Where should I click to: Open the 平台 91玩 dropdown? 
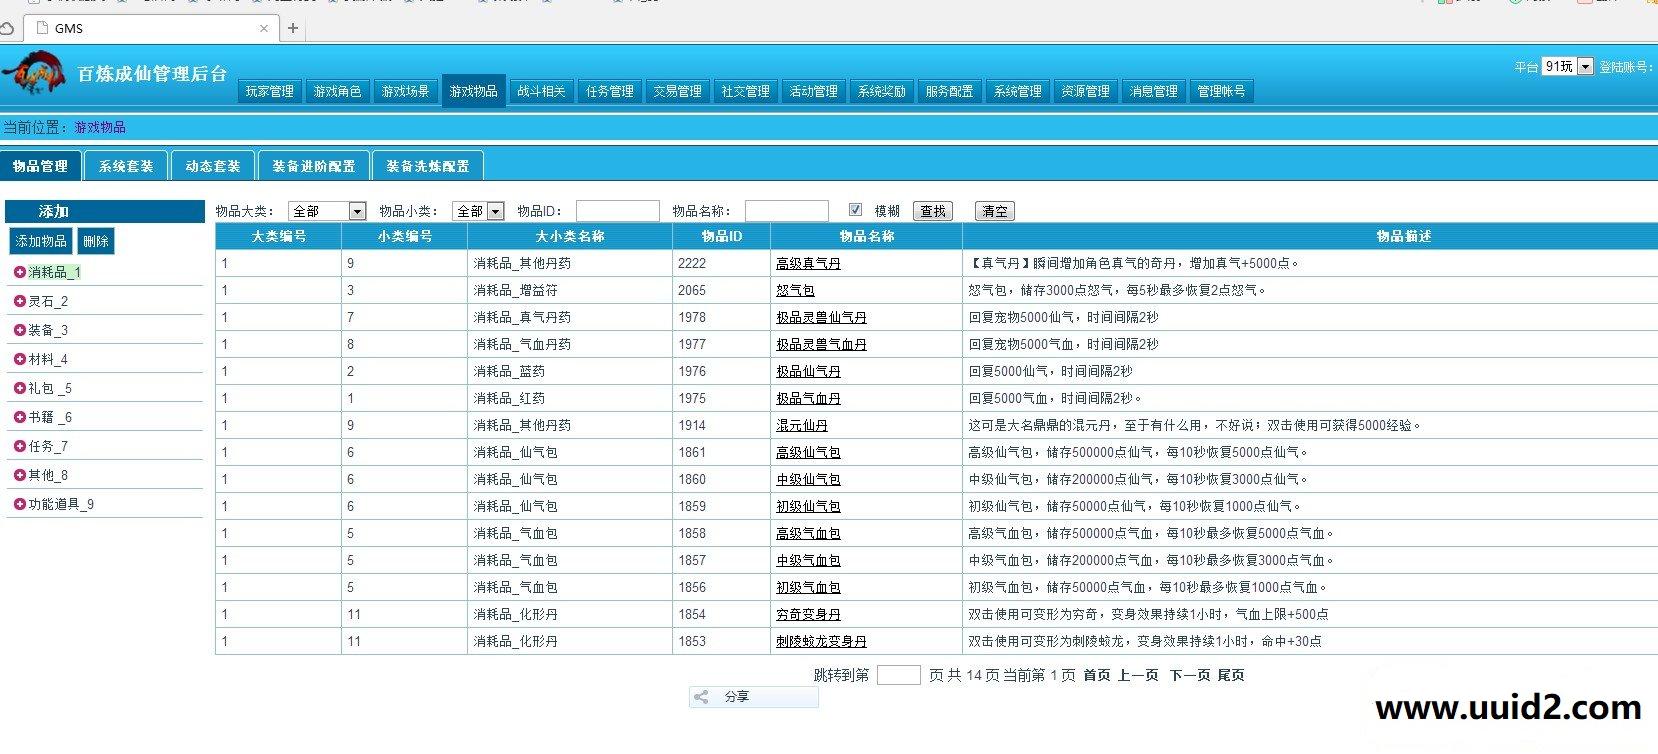(x=1567, y=67)
